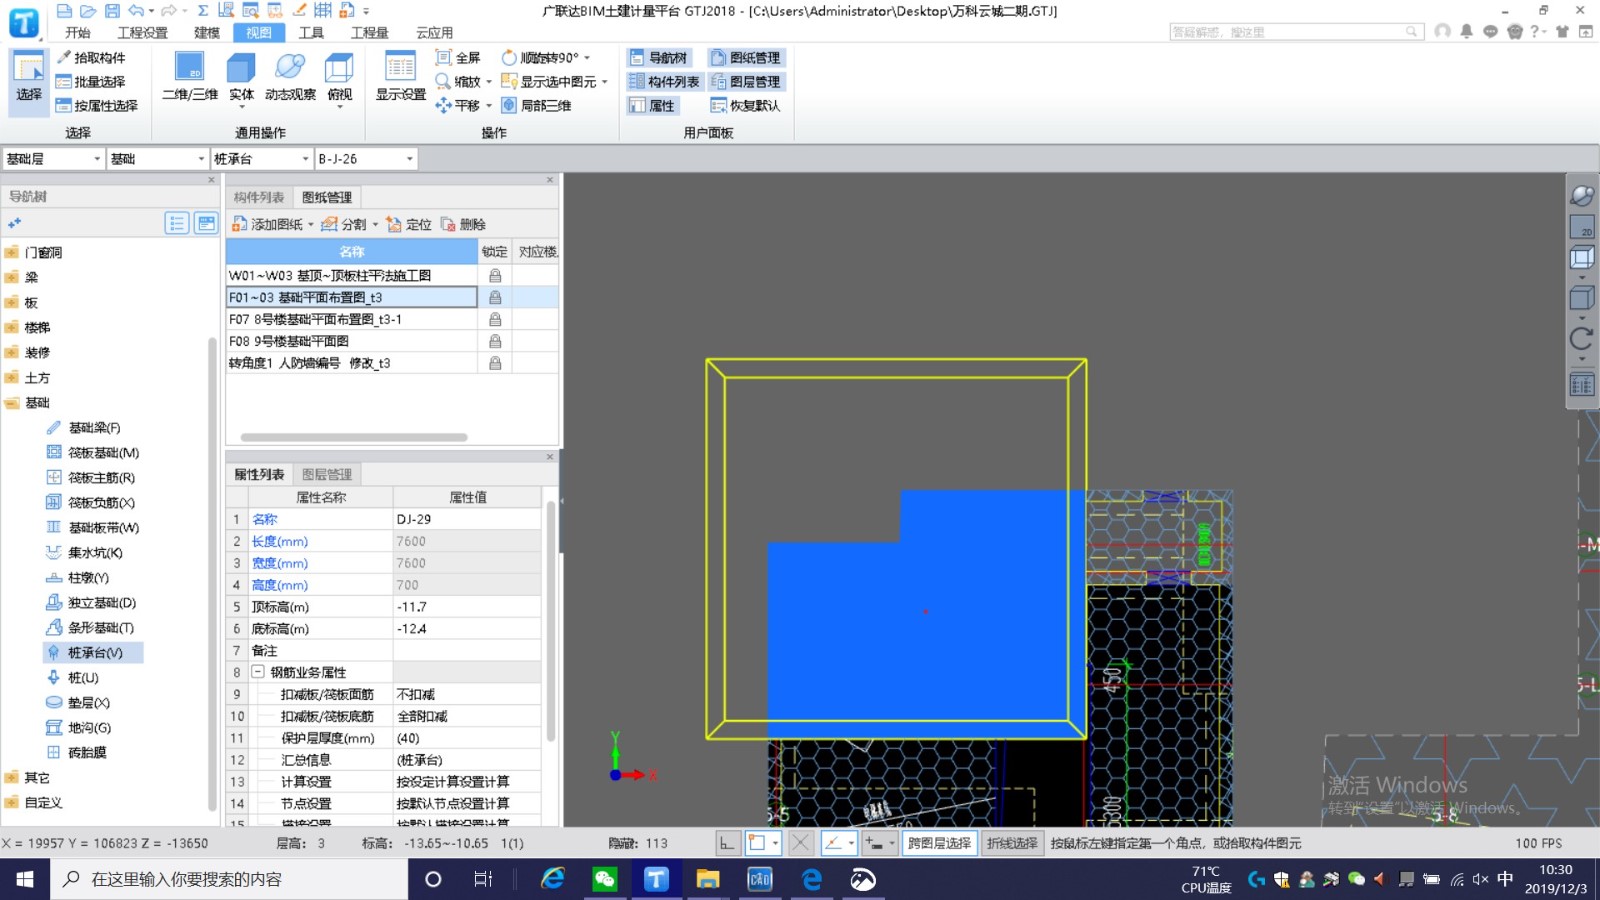Open File Explorer from the taskbar

click(708, 879)
